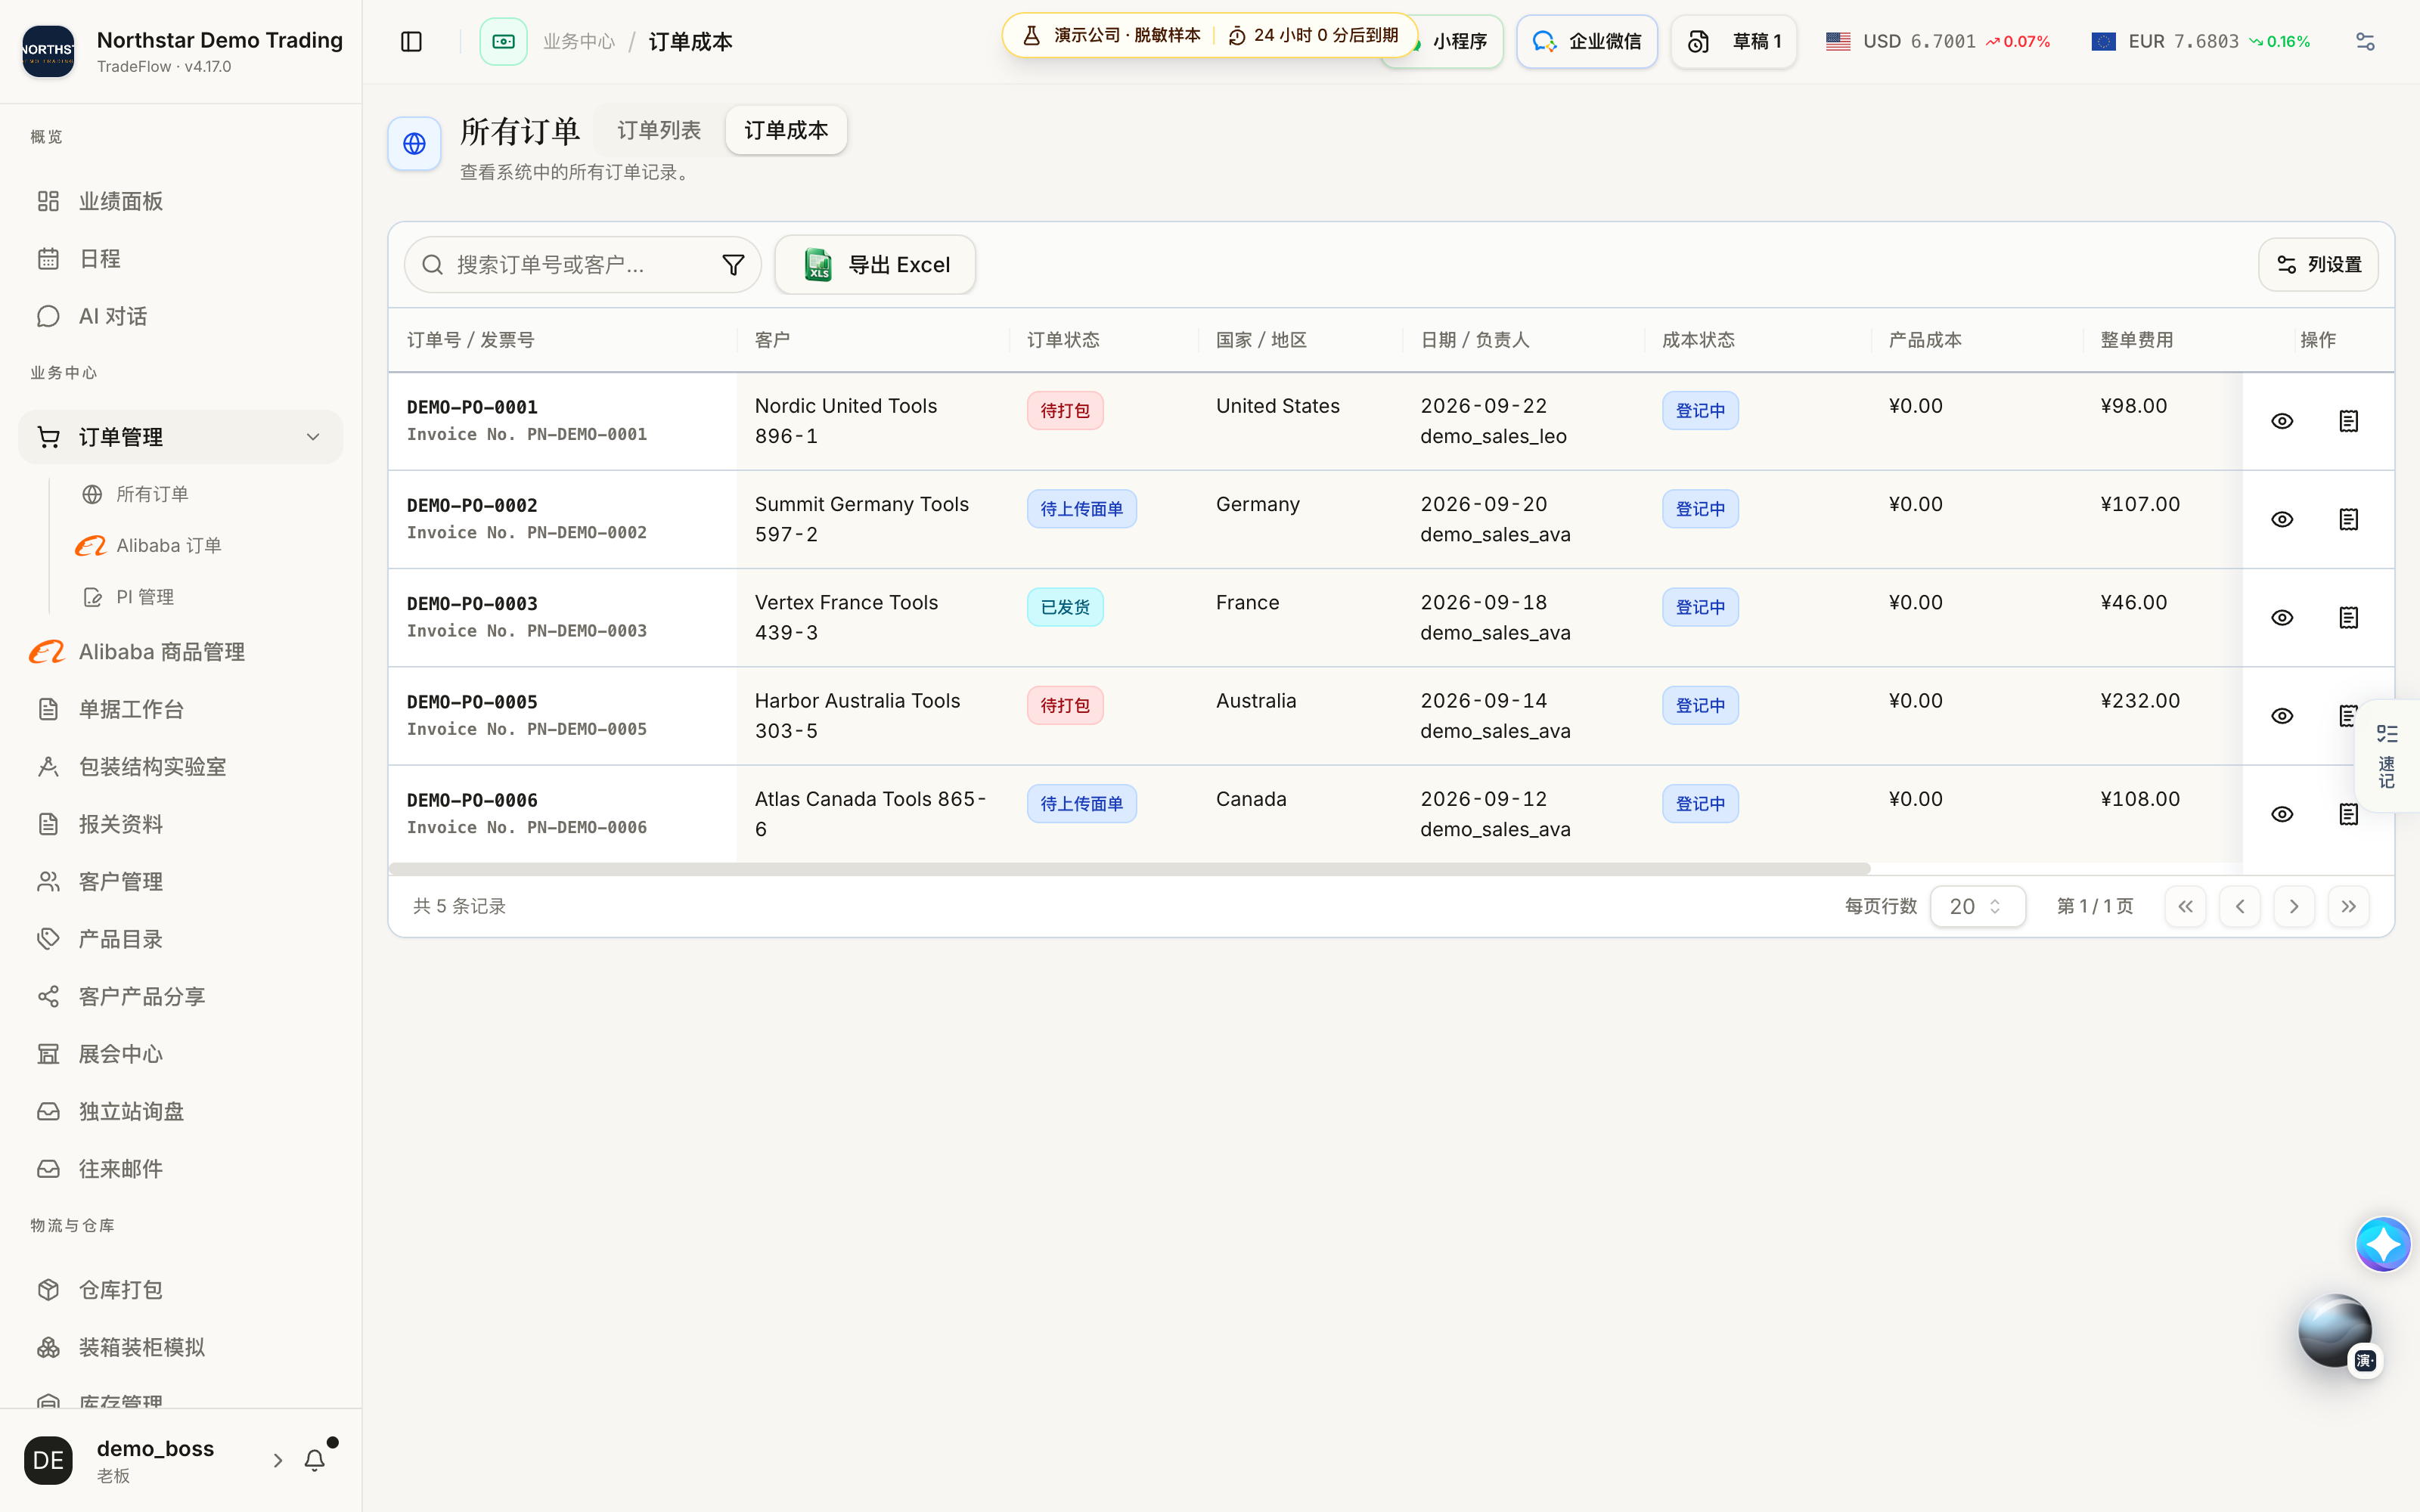The height and width of the screenshot is (1512, 2420).
Task: View details eye icon for DEMO-PO-0002
Action: pyautogui.click(x=2282, y=519)
